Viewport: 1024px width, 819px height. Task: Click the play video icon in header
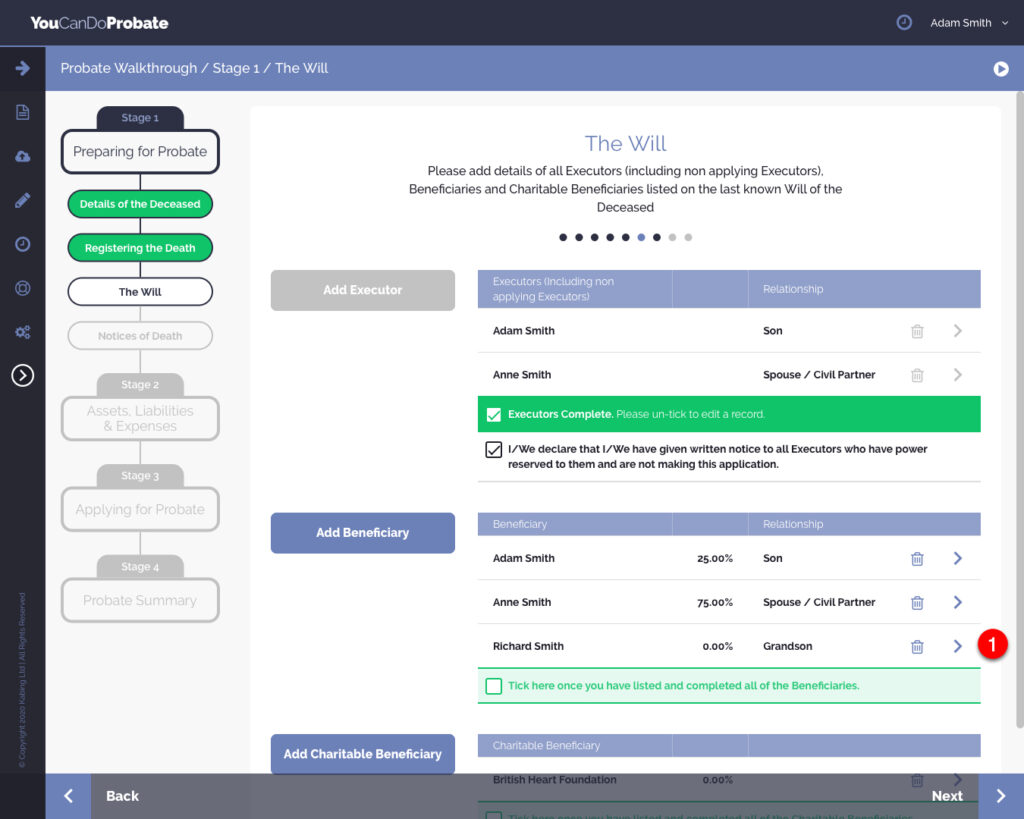click(x=1001, y=68)
